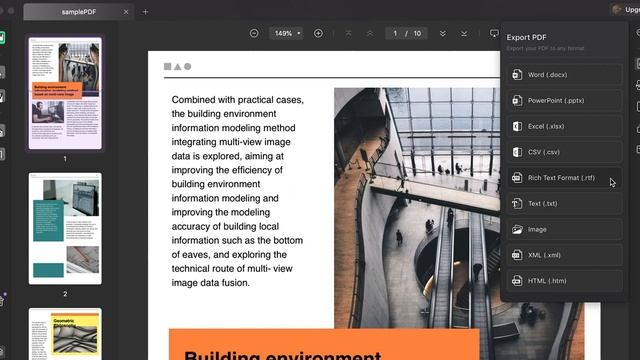Click the Word file icon
Image resolution: width=640 pixels, height=360 pixels.
(517, 75)
